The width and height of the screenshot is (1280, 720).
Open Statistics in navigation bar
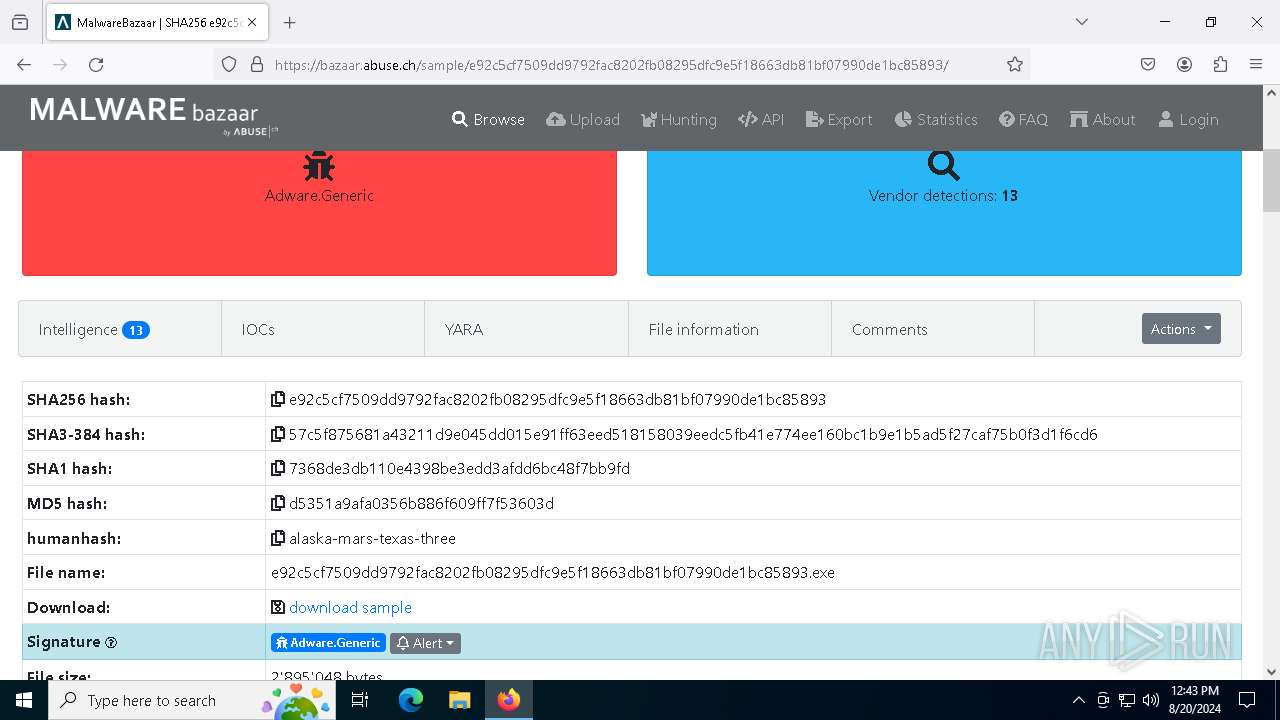tap(936, 119)
